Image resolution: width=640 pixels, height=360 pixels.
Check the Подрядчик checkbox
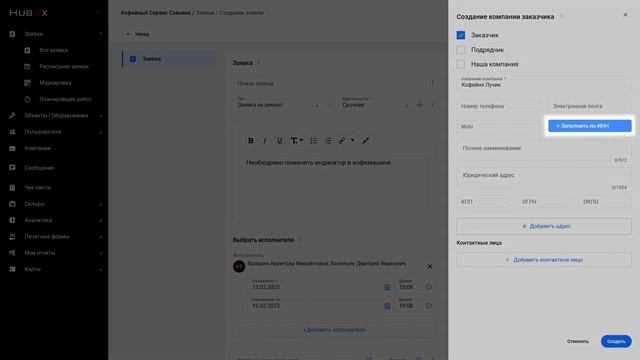[x=460, y=50]
